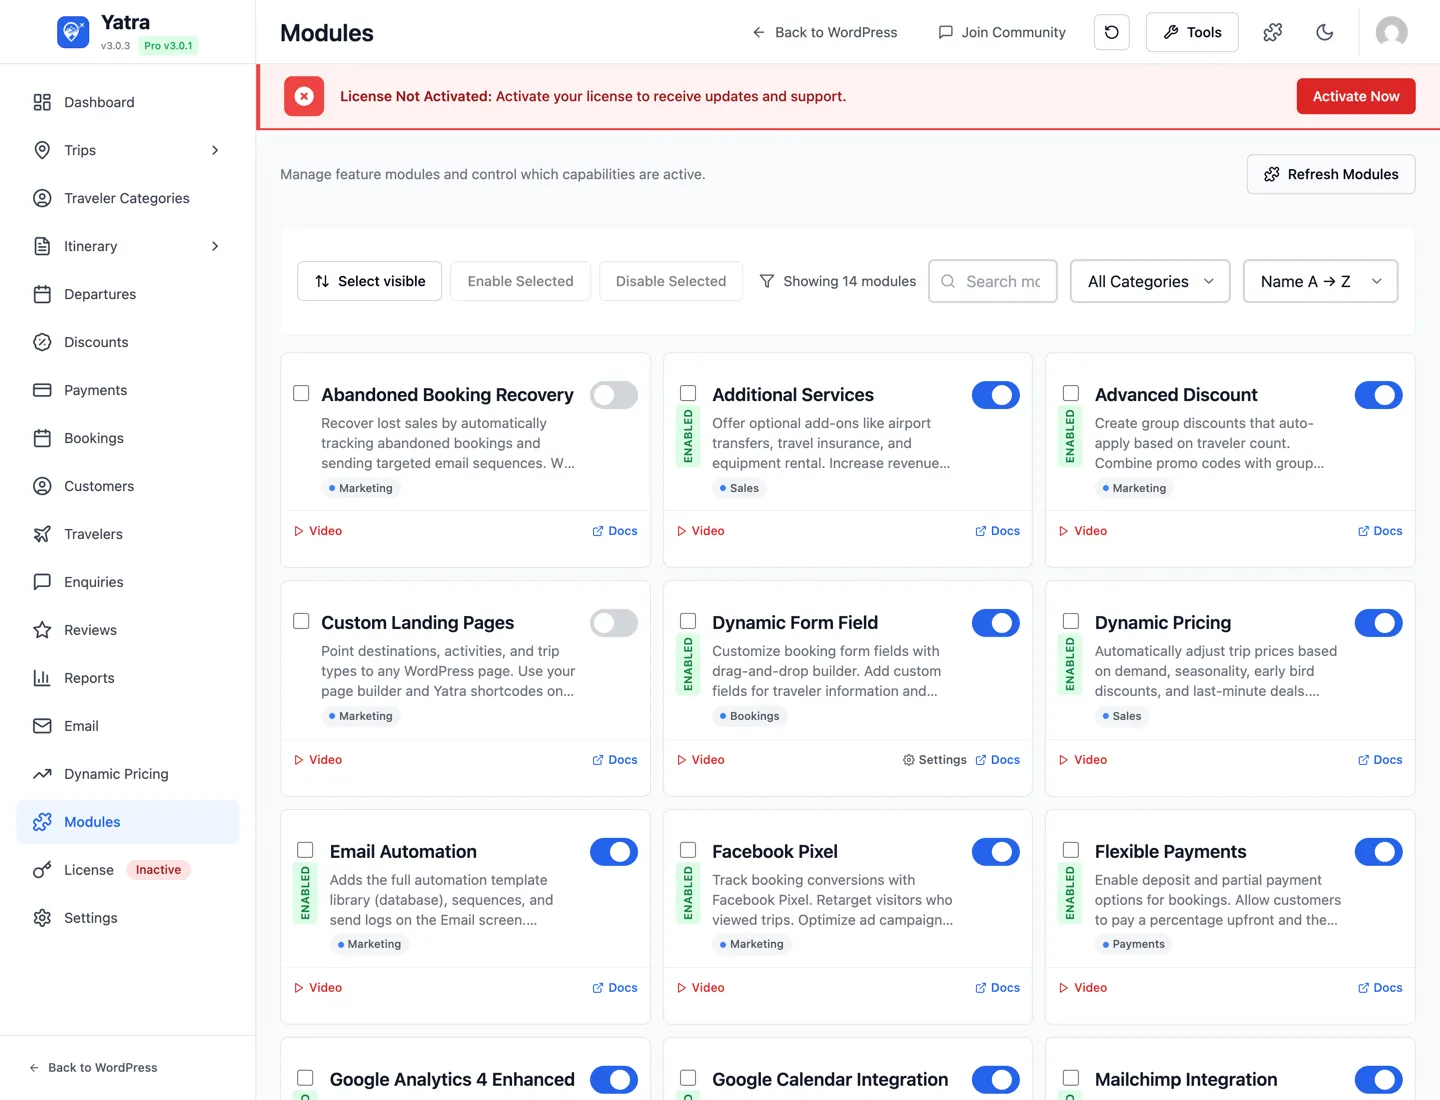The height and width of the screenshot is (1100, 1440).
Task: Go to Departures in sidebar
Action: (x=100, y=294)
